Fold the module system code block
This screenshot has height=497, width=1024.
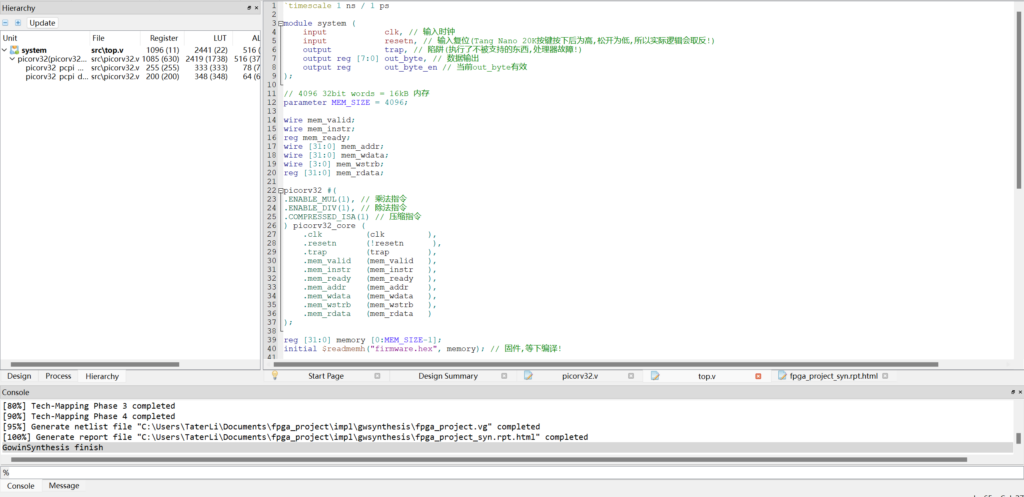coord(281,24)
